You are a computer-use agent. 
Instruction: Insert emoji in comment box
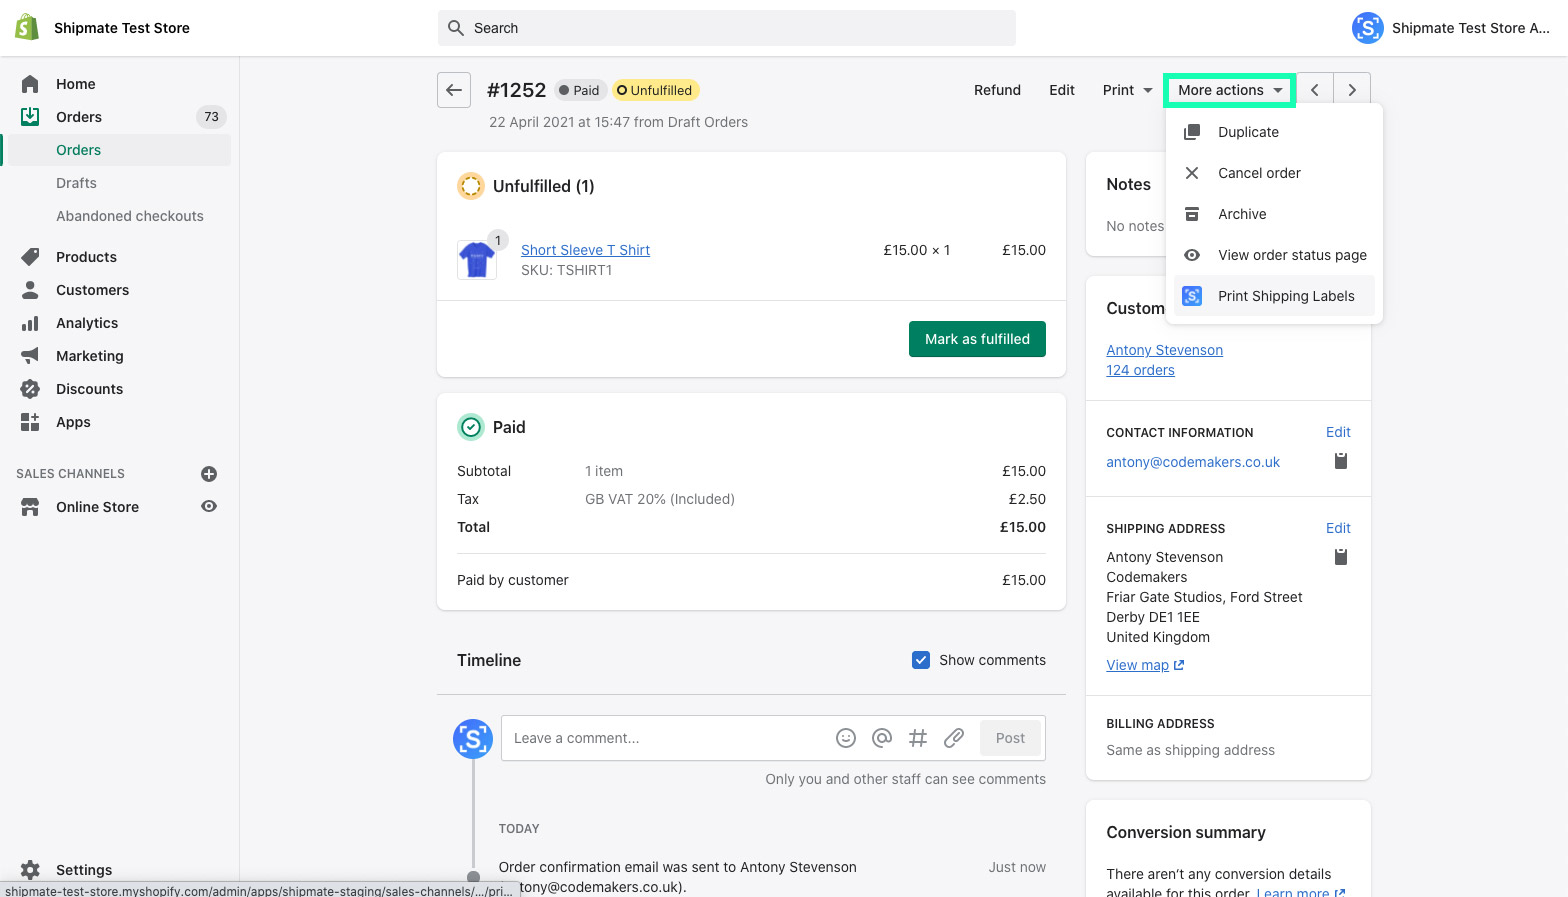846,738
